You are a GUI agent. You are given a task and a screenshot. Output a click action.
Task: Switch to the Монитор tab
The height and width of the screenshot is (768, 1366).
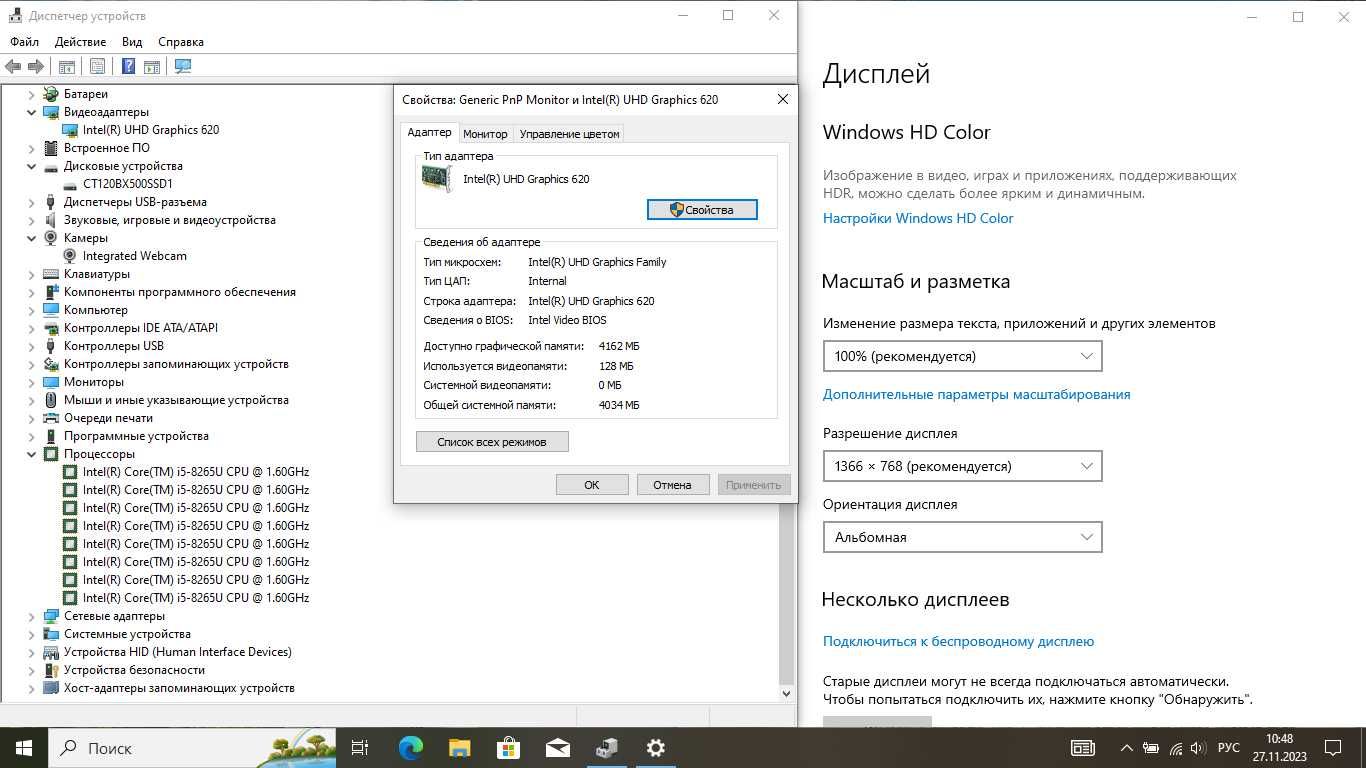click(x=485, y=134)
